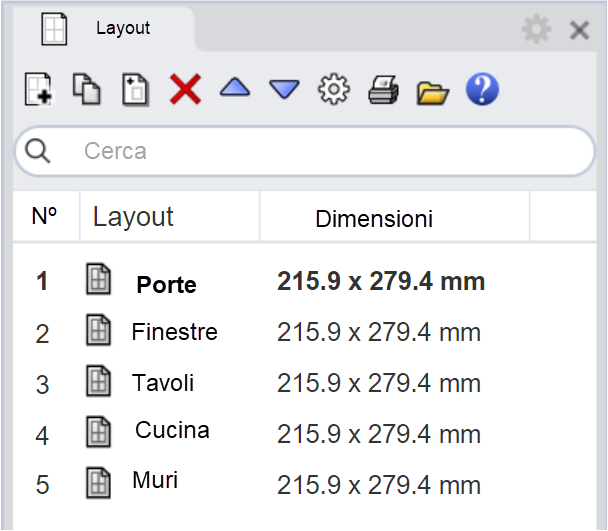608x531 pixels.
Task: Click the Copy Layout icon
Action: pos(87,89)
